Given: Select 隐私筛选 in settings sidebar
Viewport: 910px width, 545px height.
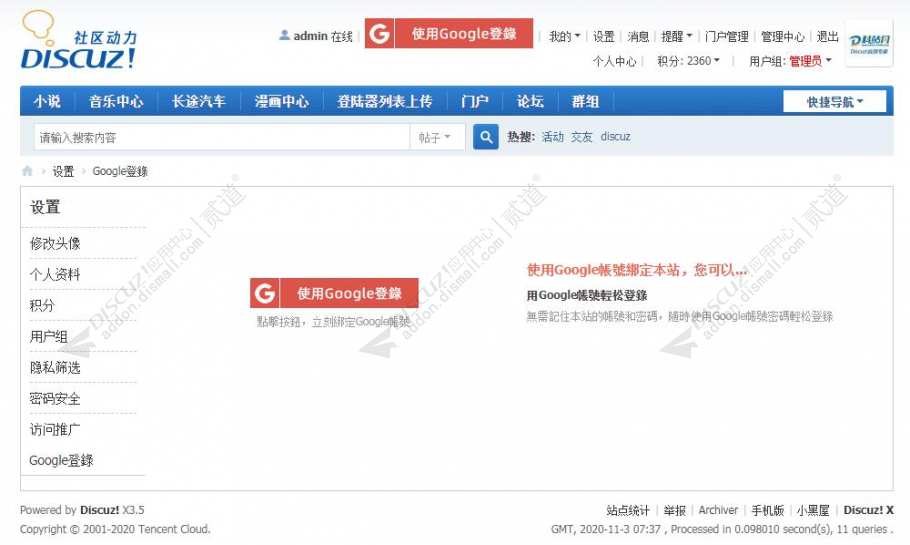Looking at the screenshot, I should [x=55, y=367].
